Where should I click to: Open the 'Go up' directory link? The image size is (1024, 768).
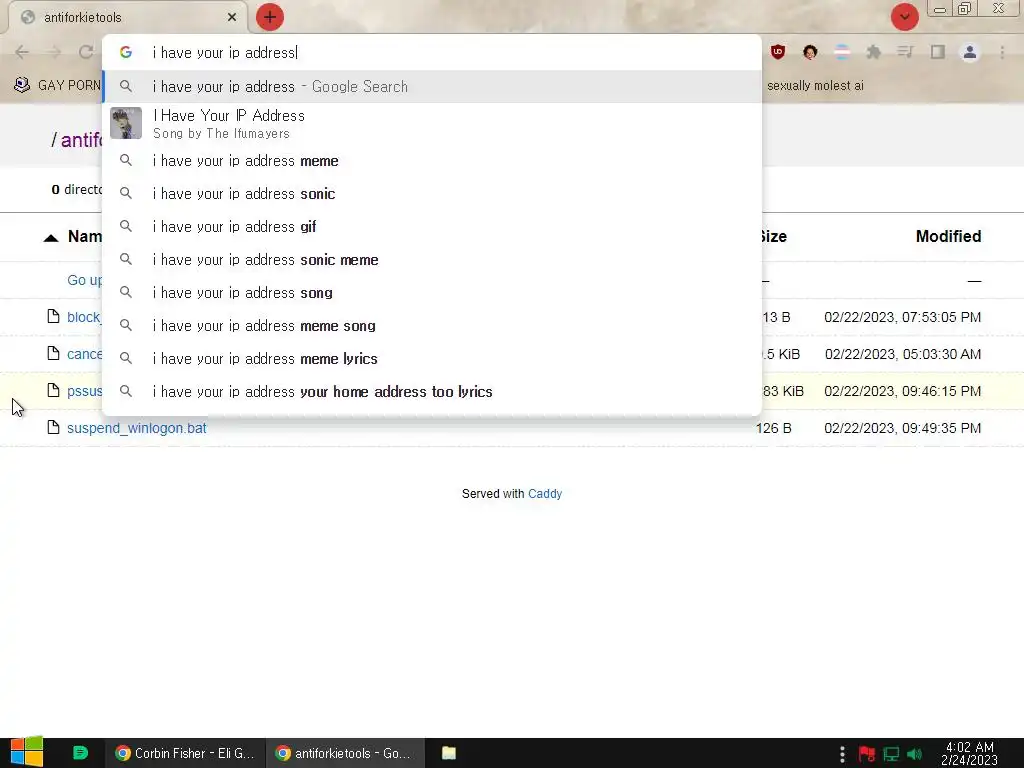(x=84, y=280)
